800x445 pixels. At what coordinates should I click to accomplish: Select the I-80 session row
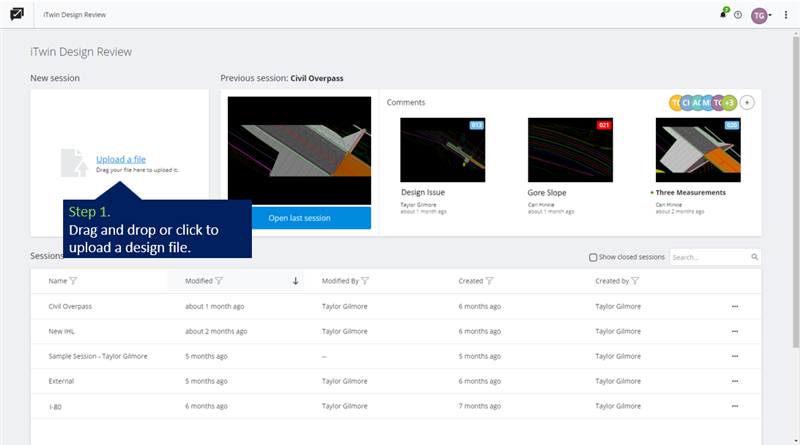56,406
